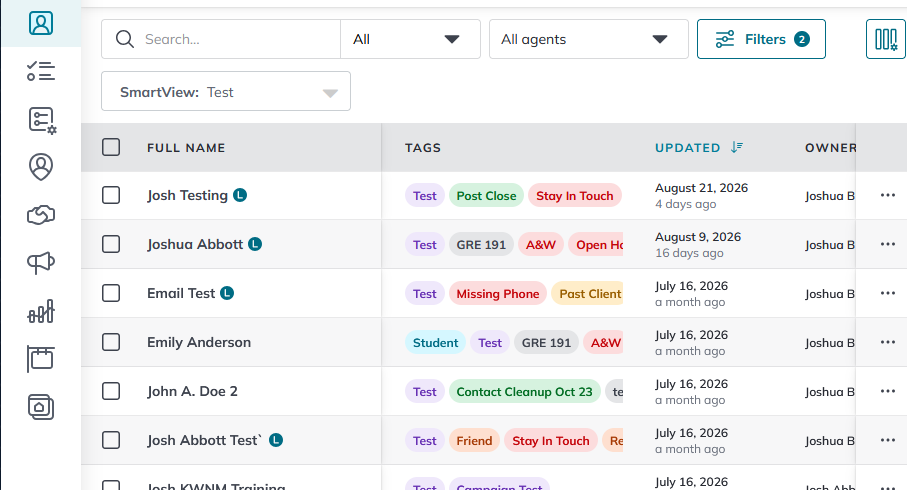Open contact Josh Testing
The height and width of the screenshot is (490, 907).
(187, 196)
